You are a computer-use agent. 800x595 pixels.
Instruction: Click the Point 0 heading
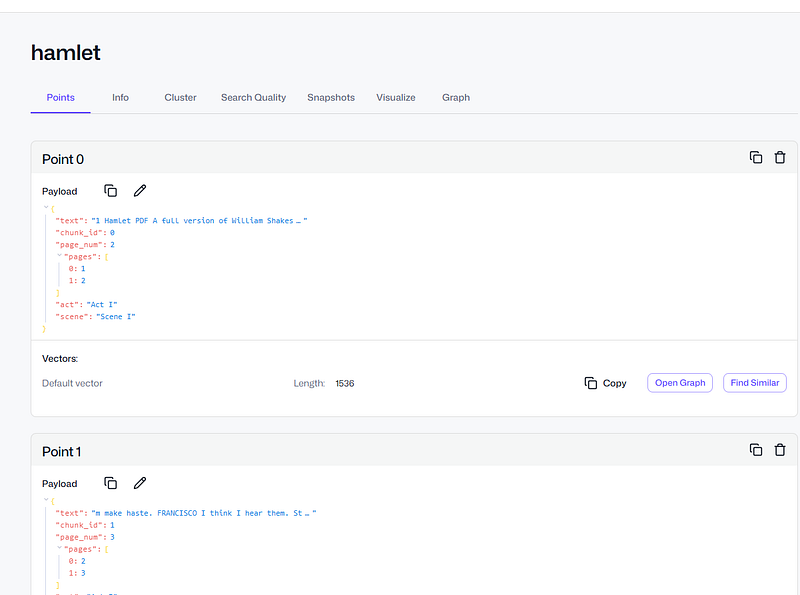pyautogui.click(x=63, y=159)
